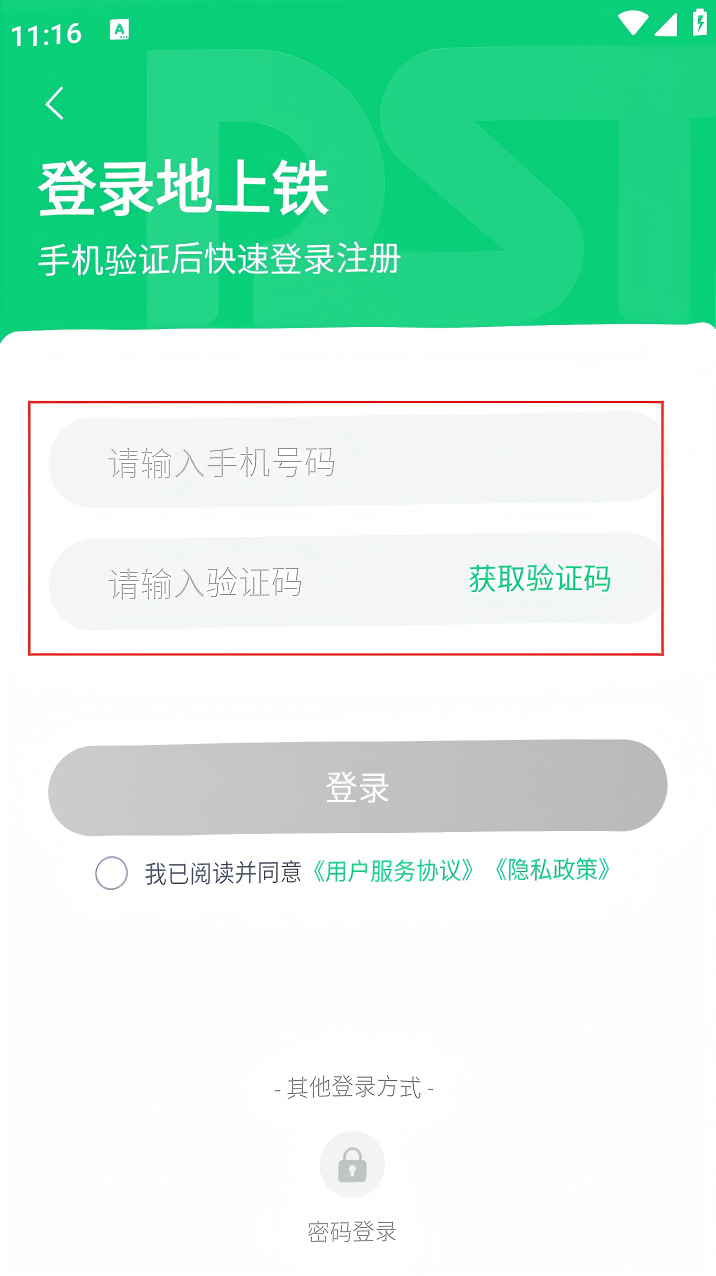Open password login via lock icon

[x=352, y=1164]
